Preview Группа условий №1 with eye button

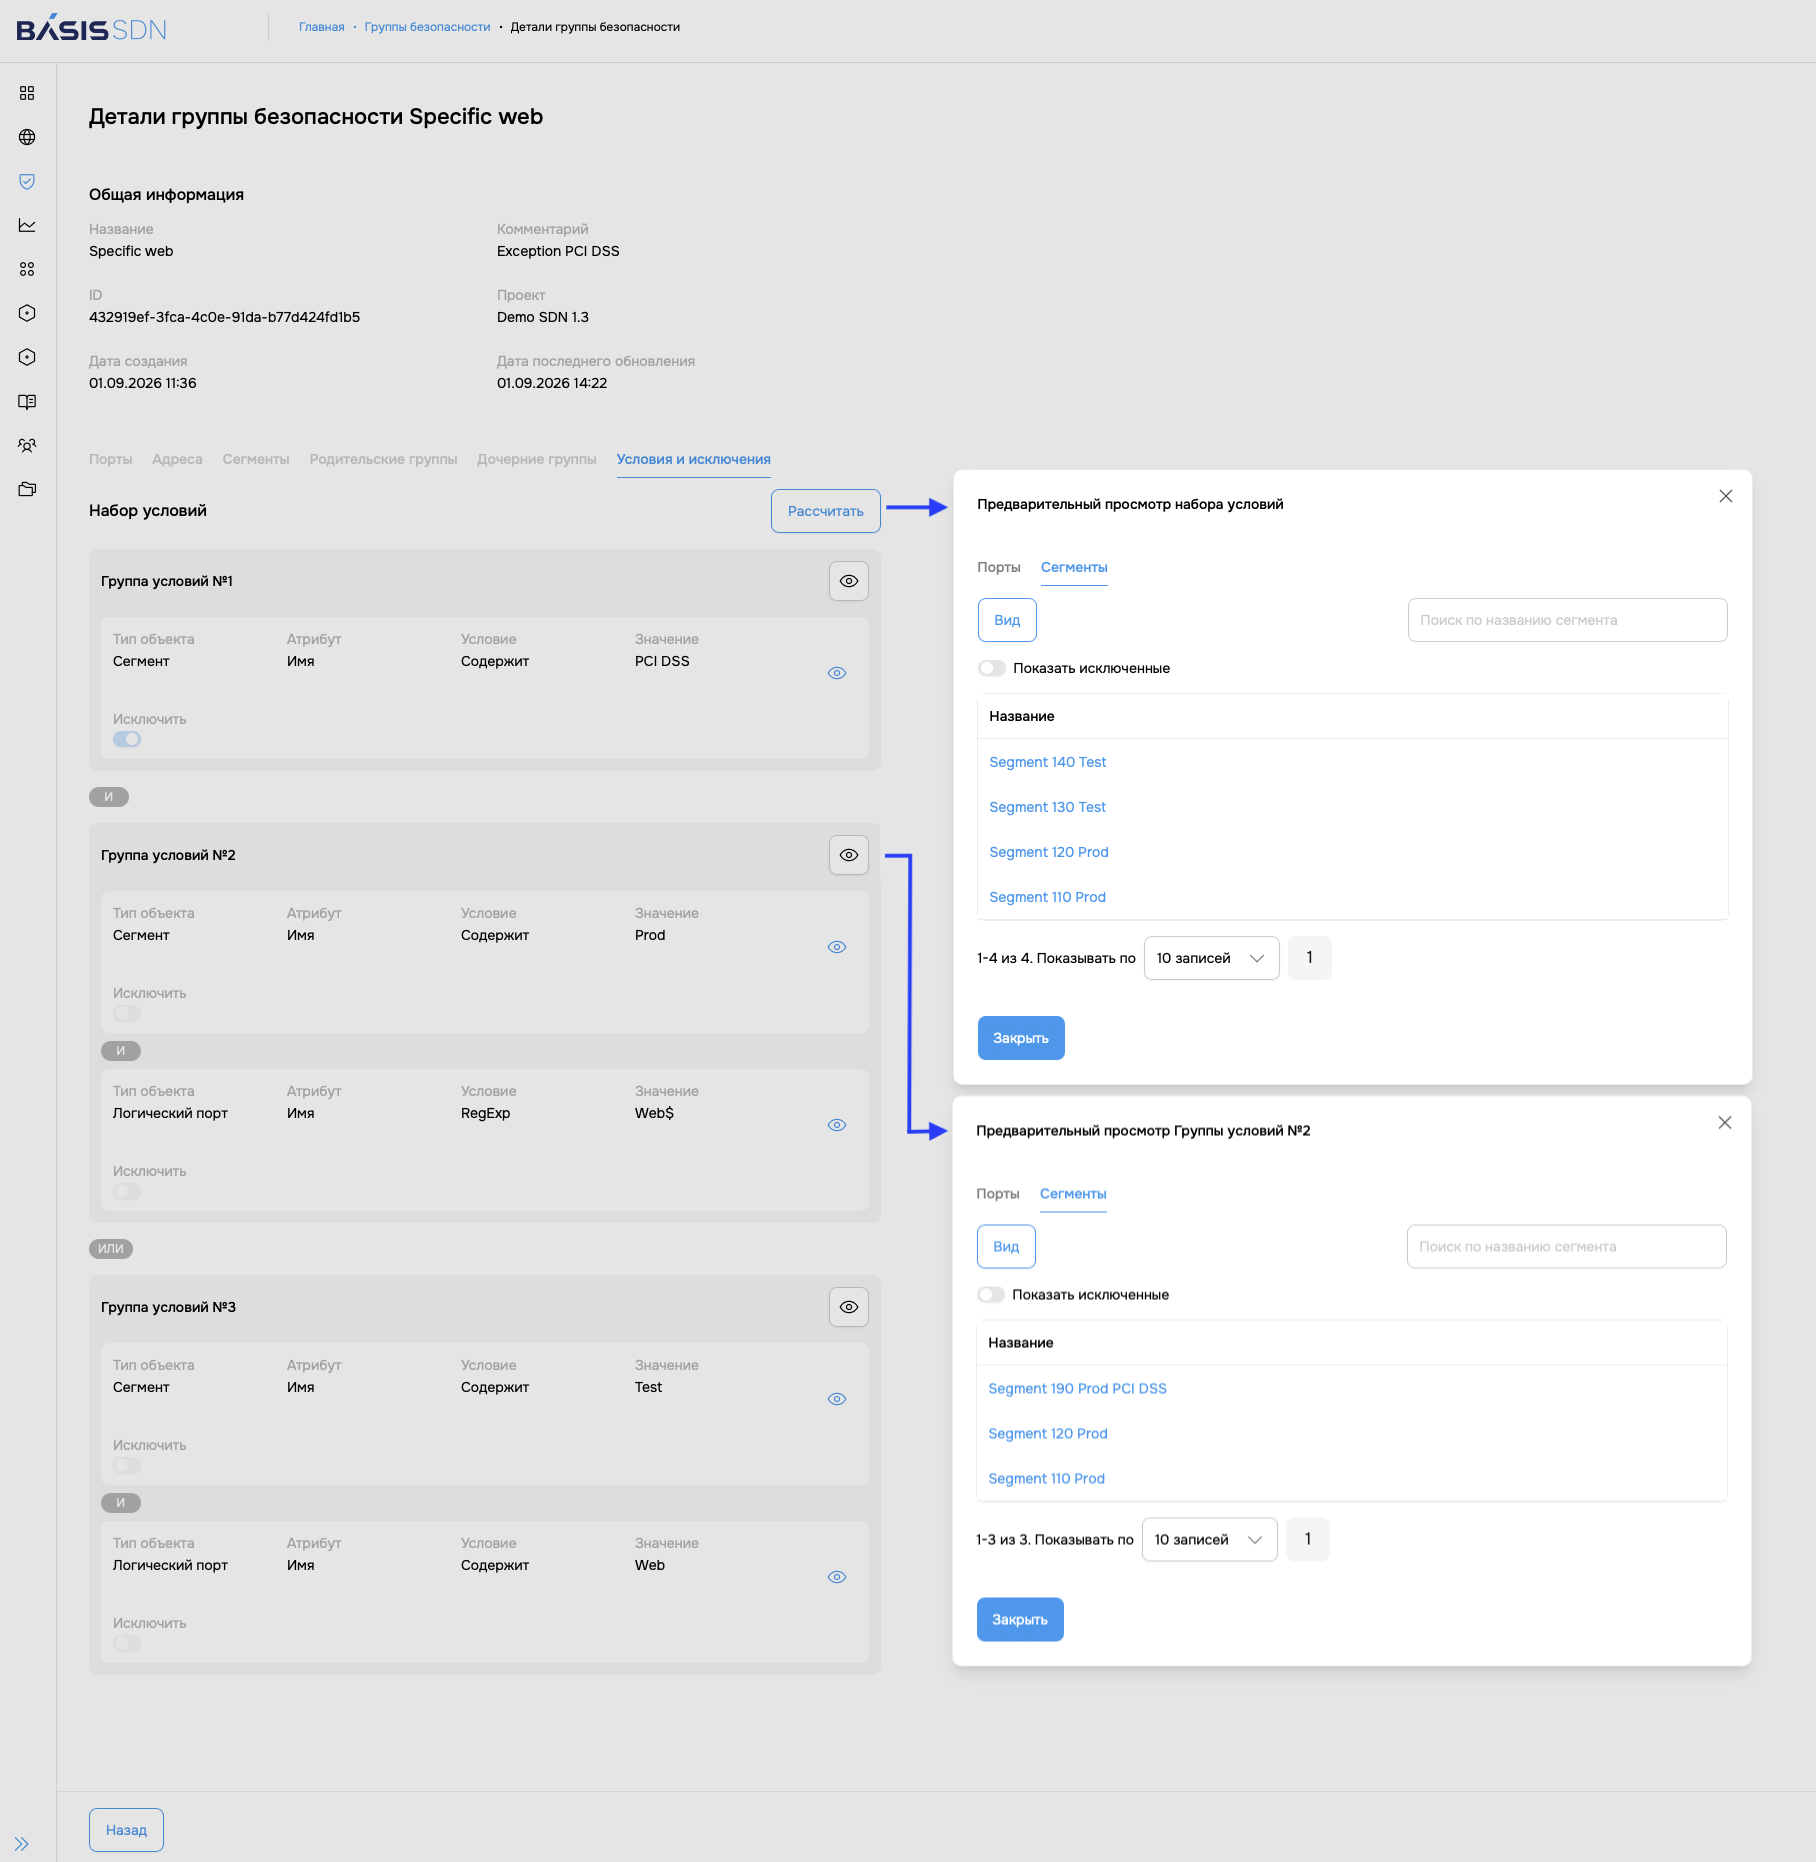tap(849, 581)
